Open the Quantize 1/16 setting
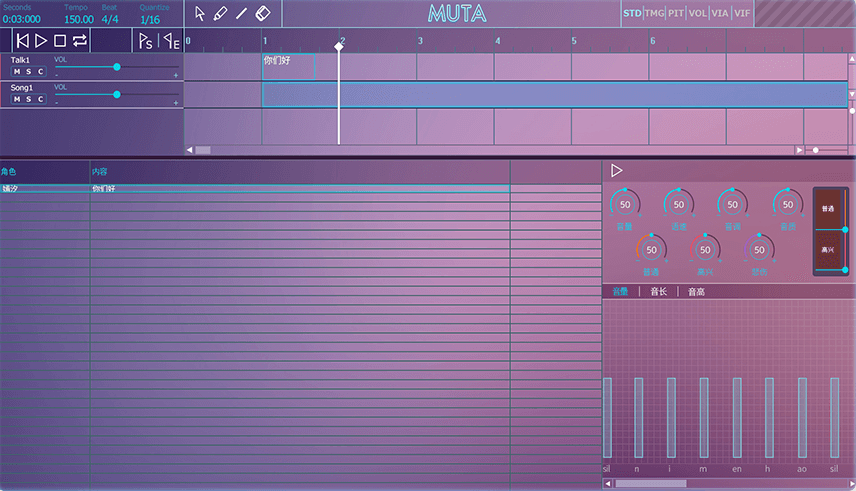 [150, 20]
